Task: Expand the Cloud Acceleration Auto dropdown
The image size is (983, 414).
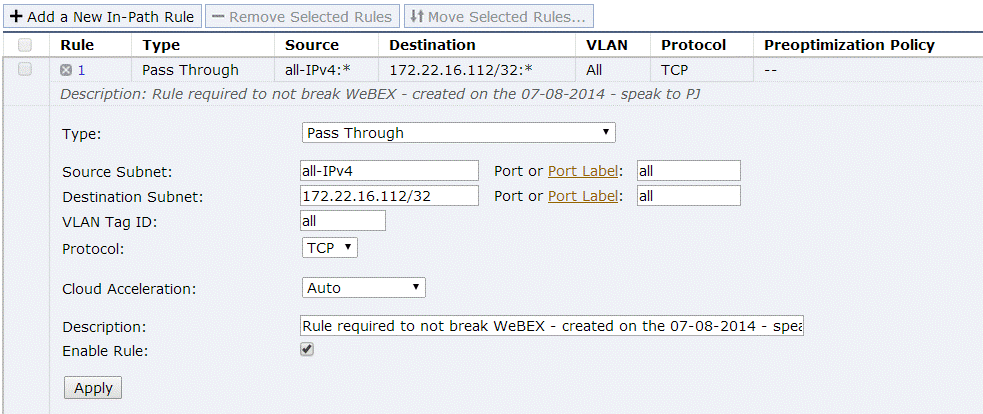Action: pos(364,288)
